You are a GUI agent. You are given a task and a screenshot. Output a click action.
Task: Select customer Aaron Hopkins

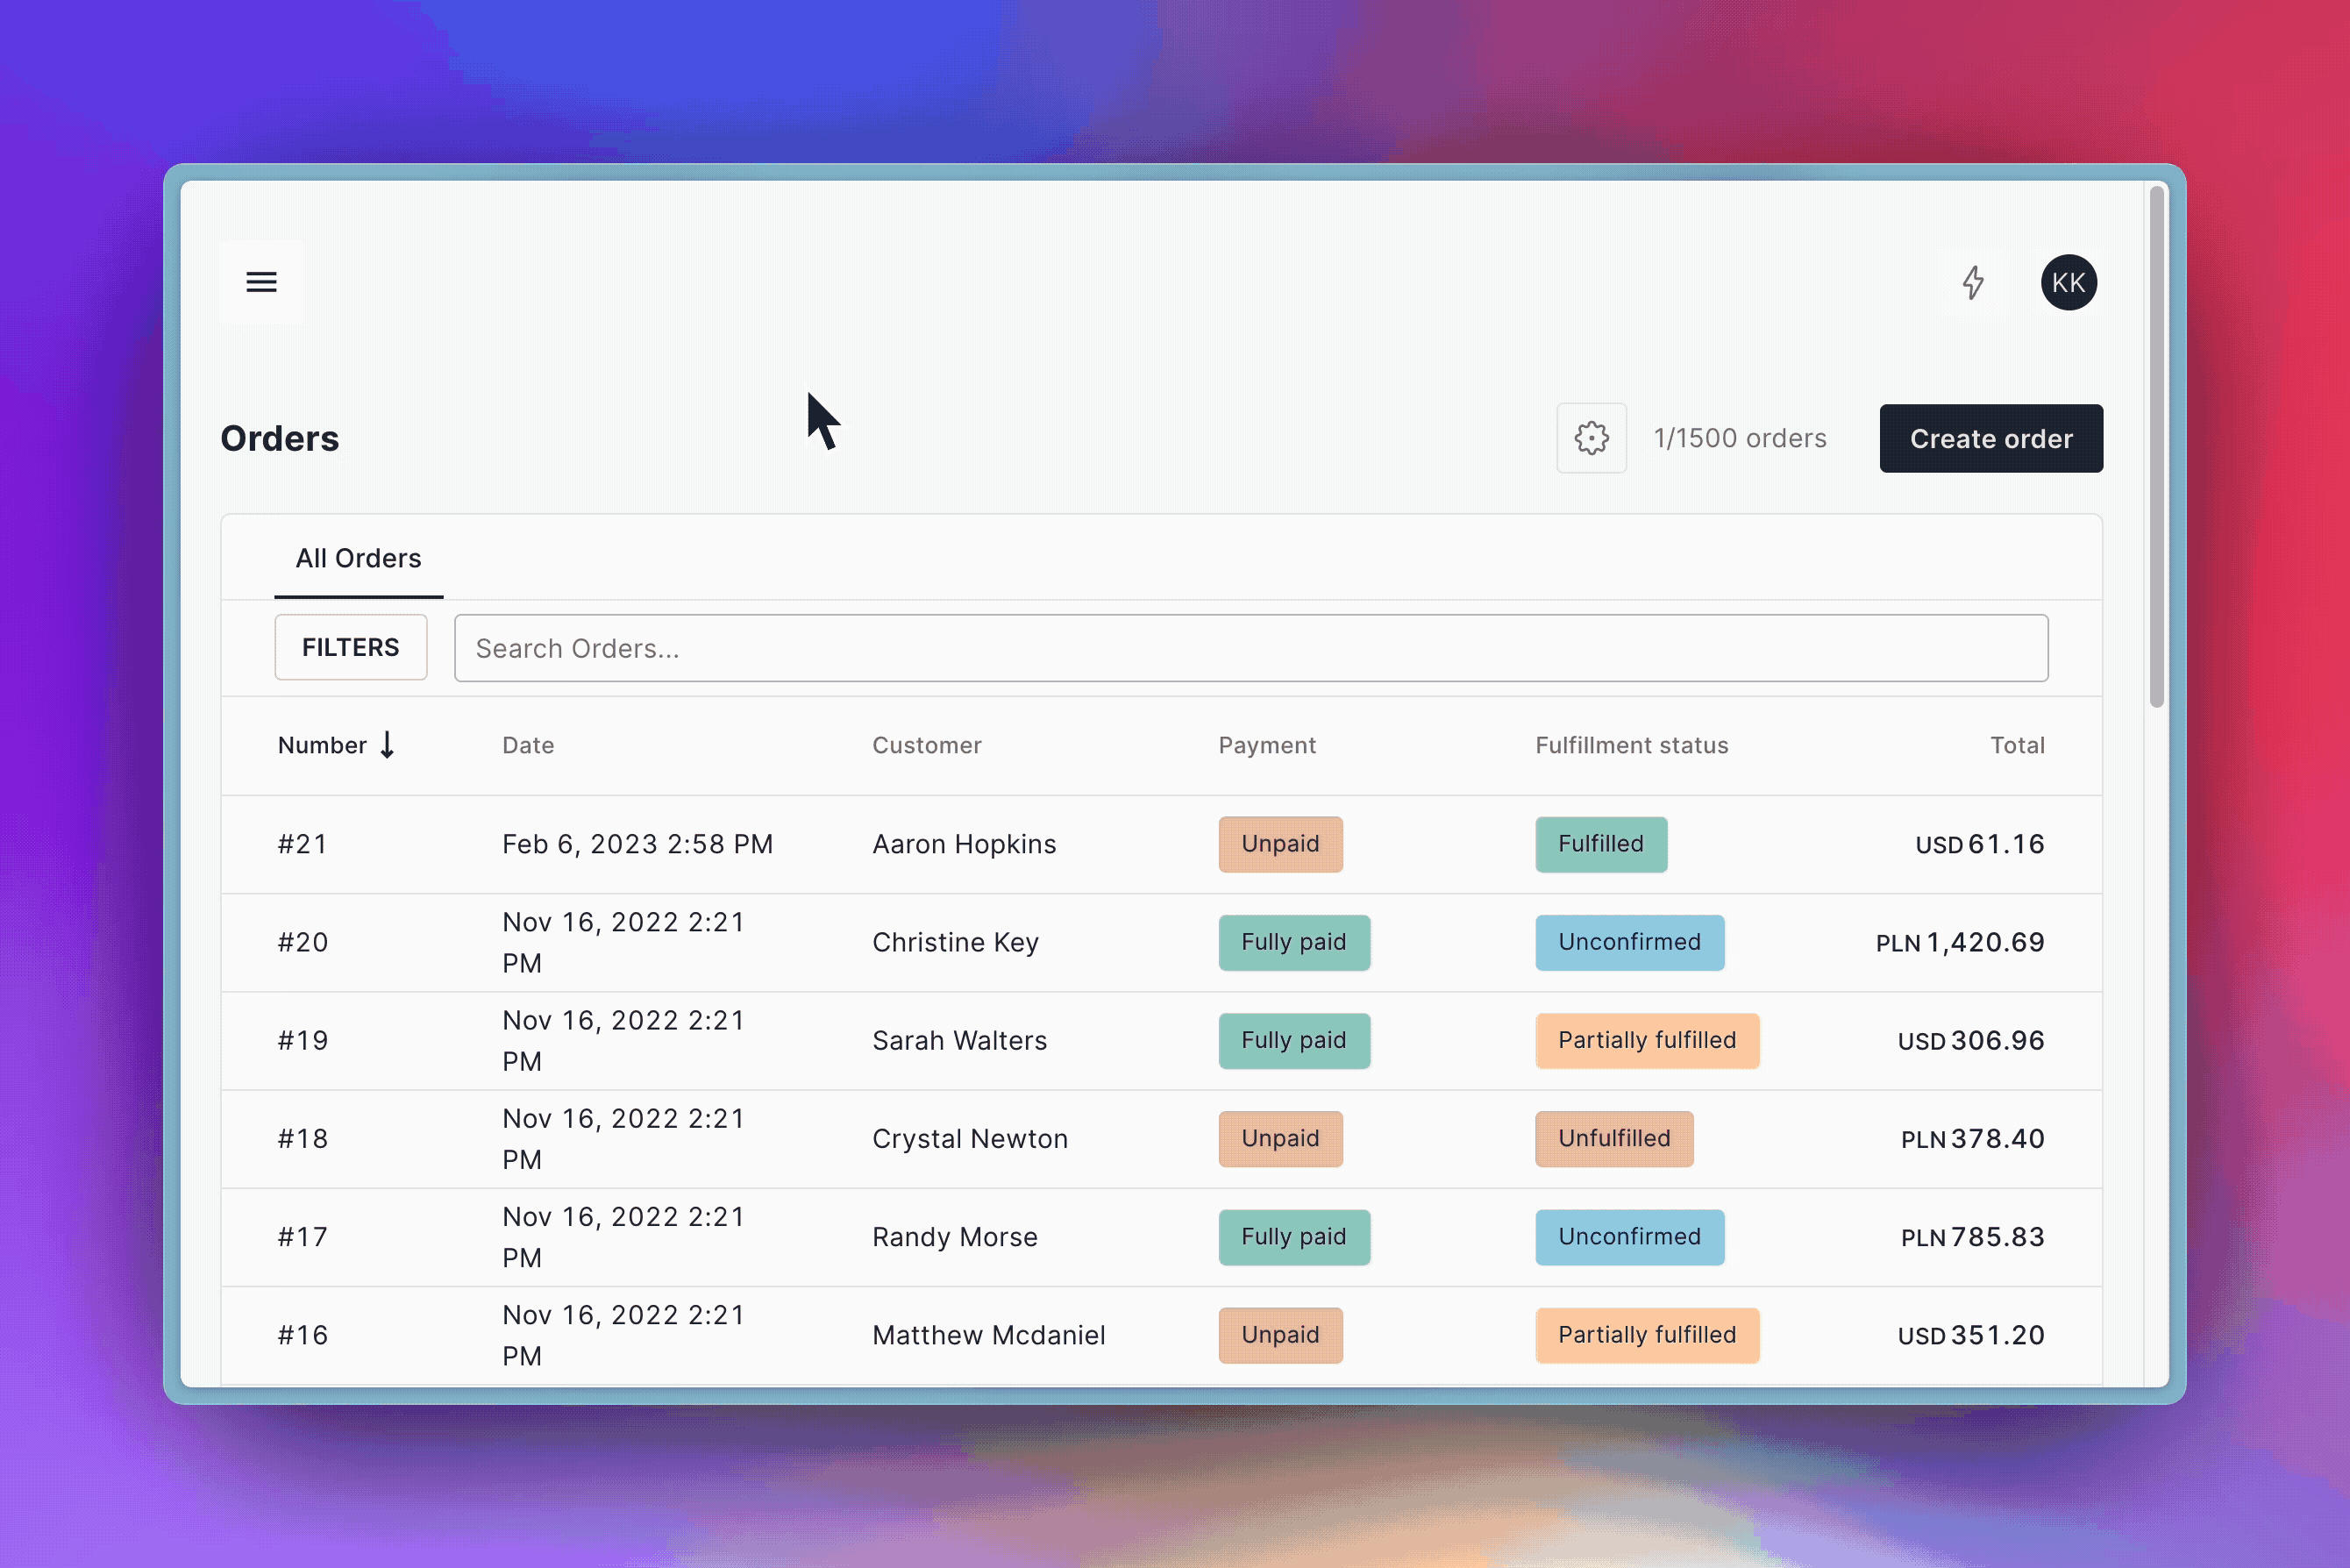coord(963,844)
